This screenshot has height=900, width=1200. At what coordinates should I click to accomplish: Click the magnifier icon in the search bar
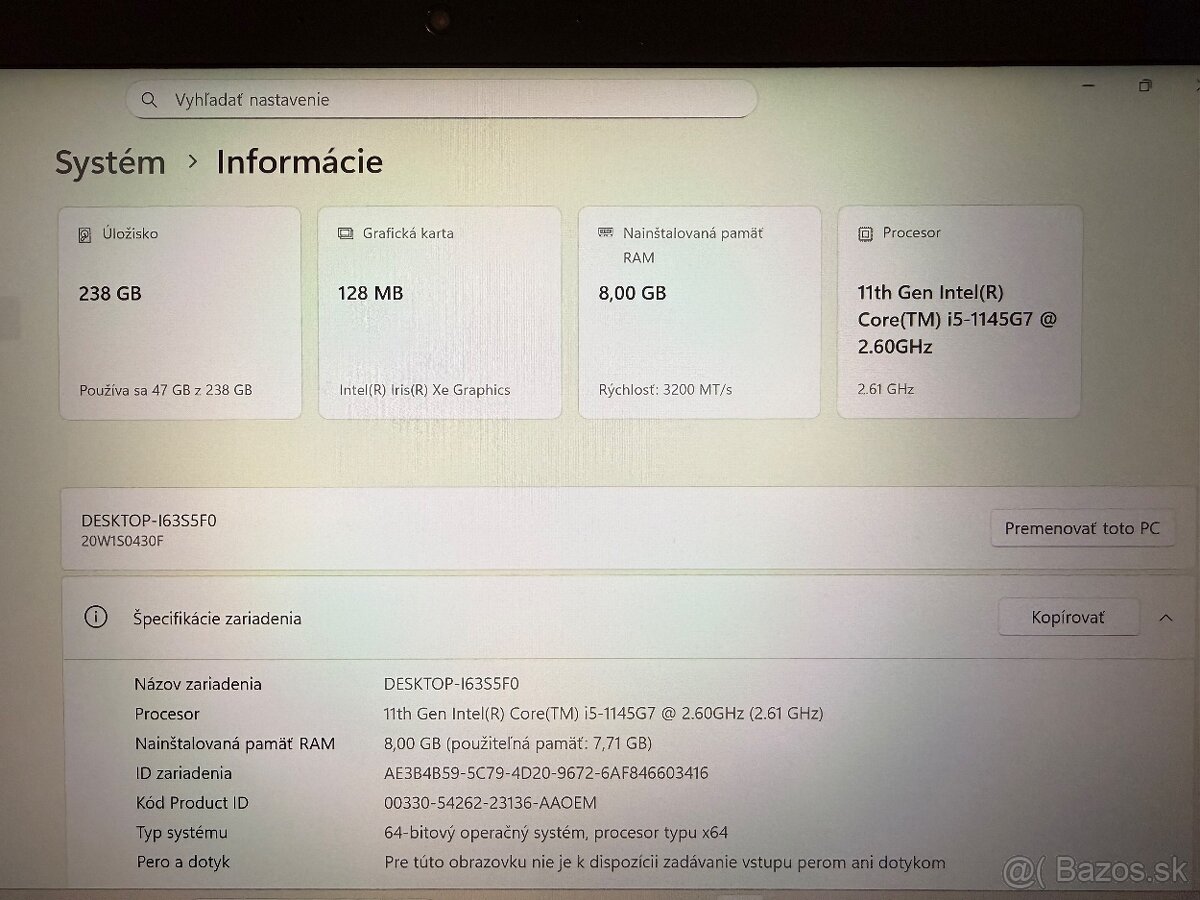pos(149,99)
